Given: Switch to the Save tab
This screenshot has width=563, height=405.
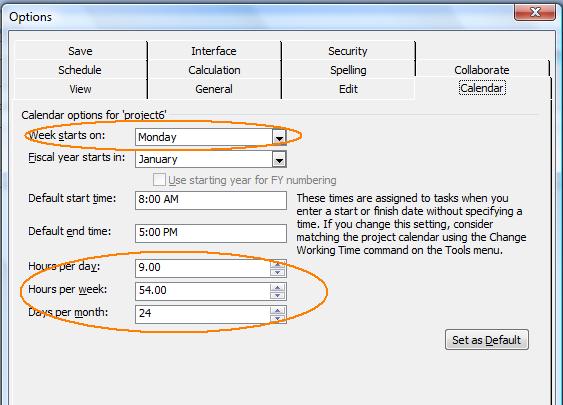Looking at the screenshot, I should click(x=80, y=51).
